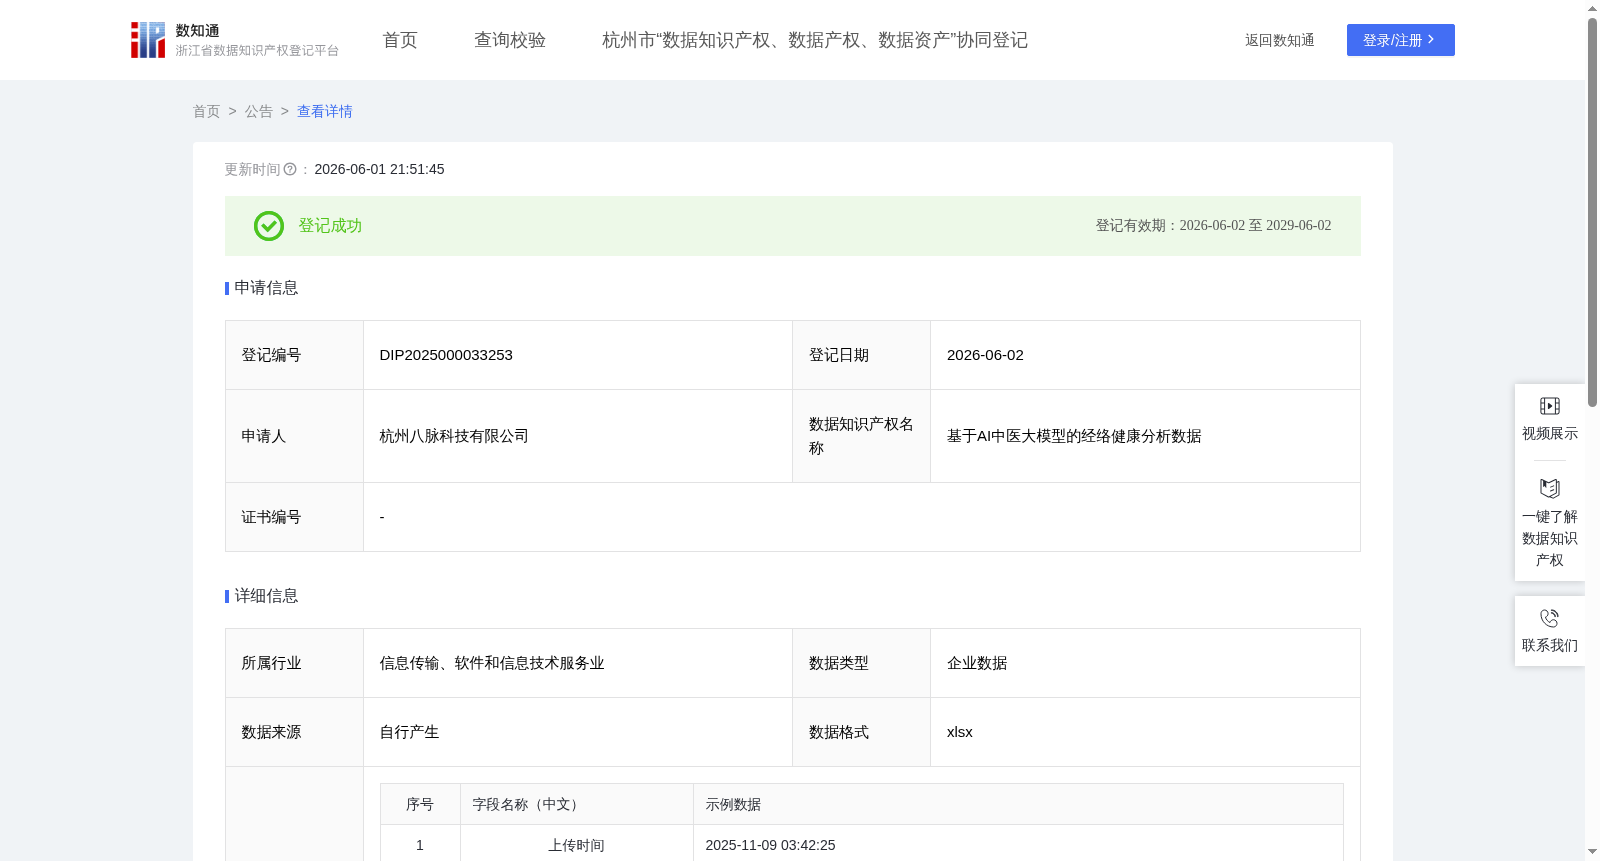1600x861 pixels.
Task: Click the 数据格式 label cell
Action: pyautogui.click(x=862, y=732)
